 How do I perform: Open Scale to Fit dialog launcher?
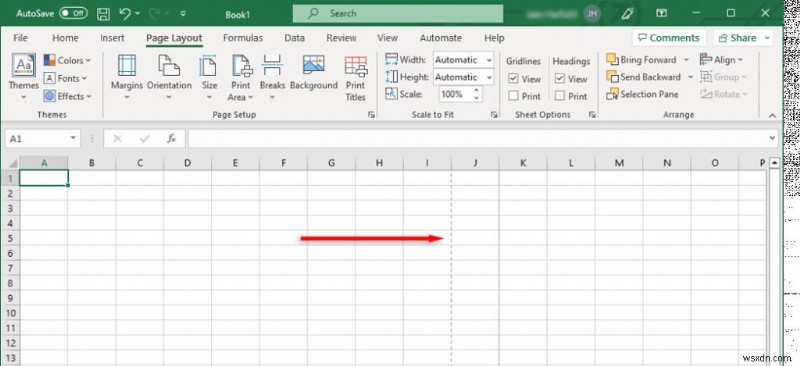tap(494, 115)
